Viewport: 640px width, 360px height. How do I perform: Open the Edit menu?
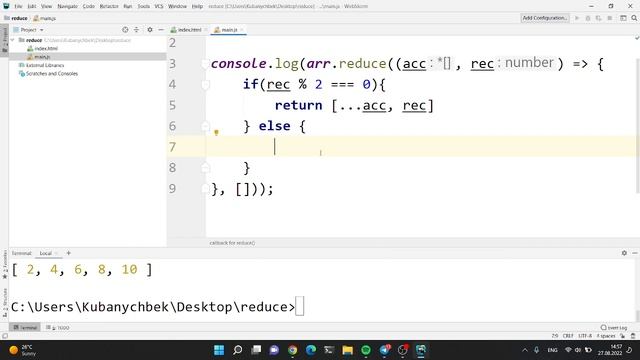(32, 6)
